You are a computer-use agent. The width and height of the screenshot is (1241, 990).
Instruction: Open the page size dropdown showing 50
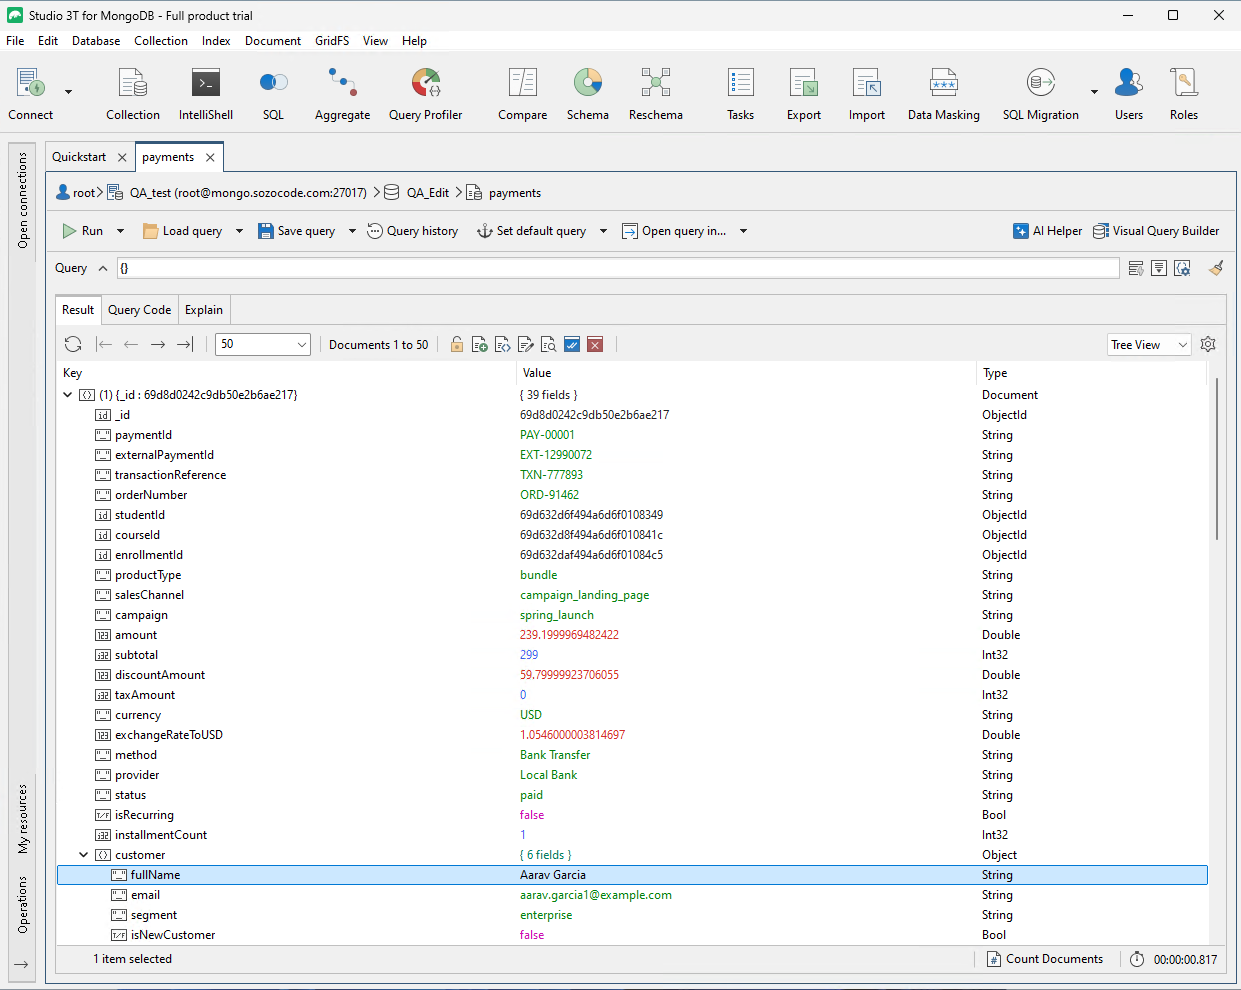click(263, 344)
